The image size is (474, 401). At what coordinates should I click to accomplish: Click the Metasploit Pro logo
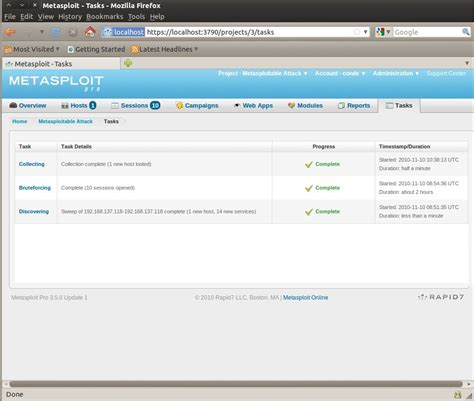click(56, 83)
